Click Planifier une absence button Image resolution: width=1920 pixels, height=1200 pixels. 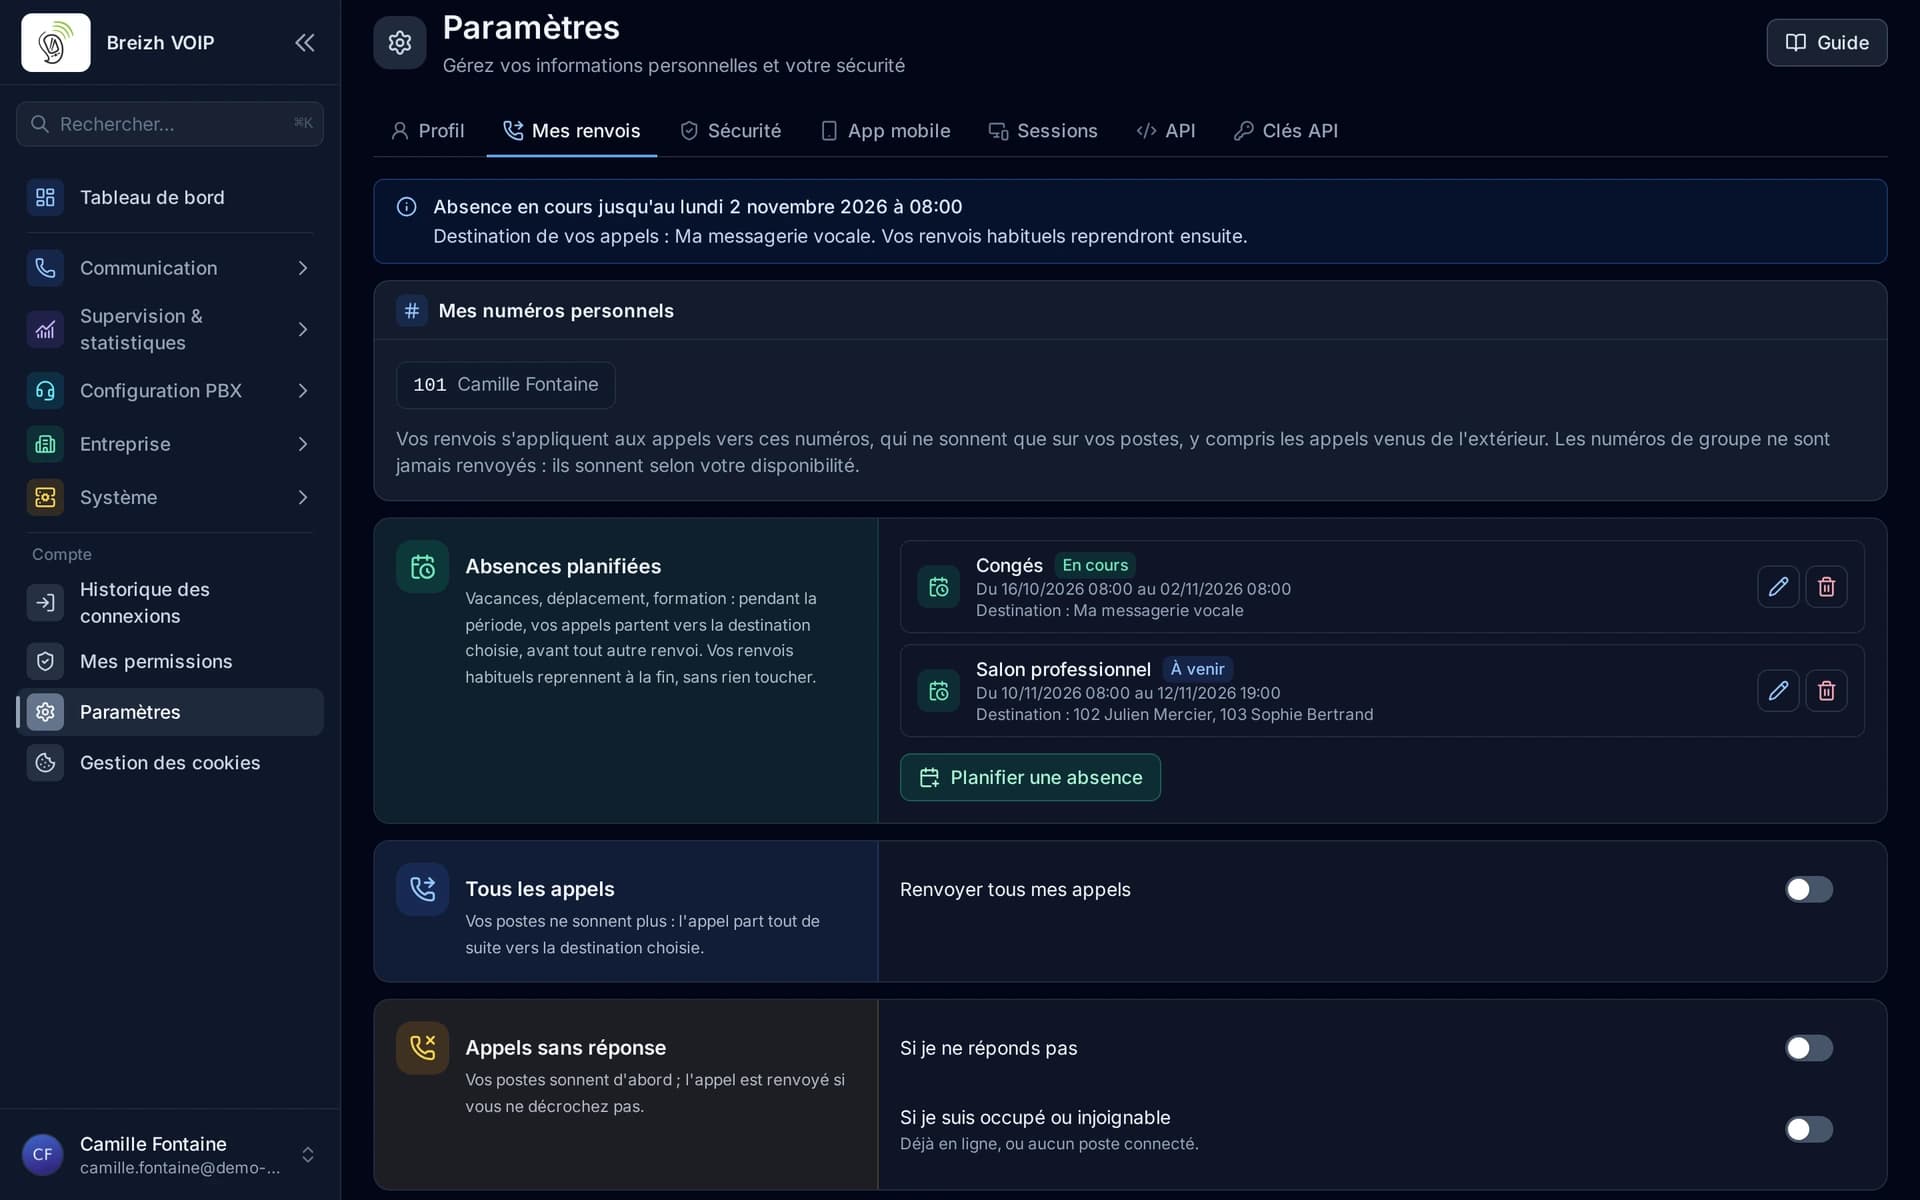point(1030,777)
